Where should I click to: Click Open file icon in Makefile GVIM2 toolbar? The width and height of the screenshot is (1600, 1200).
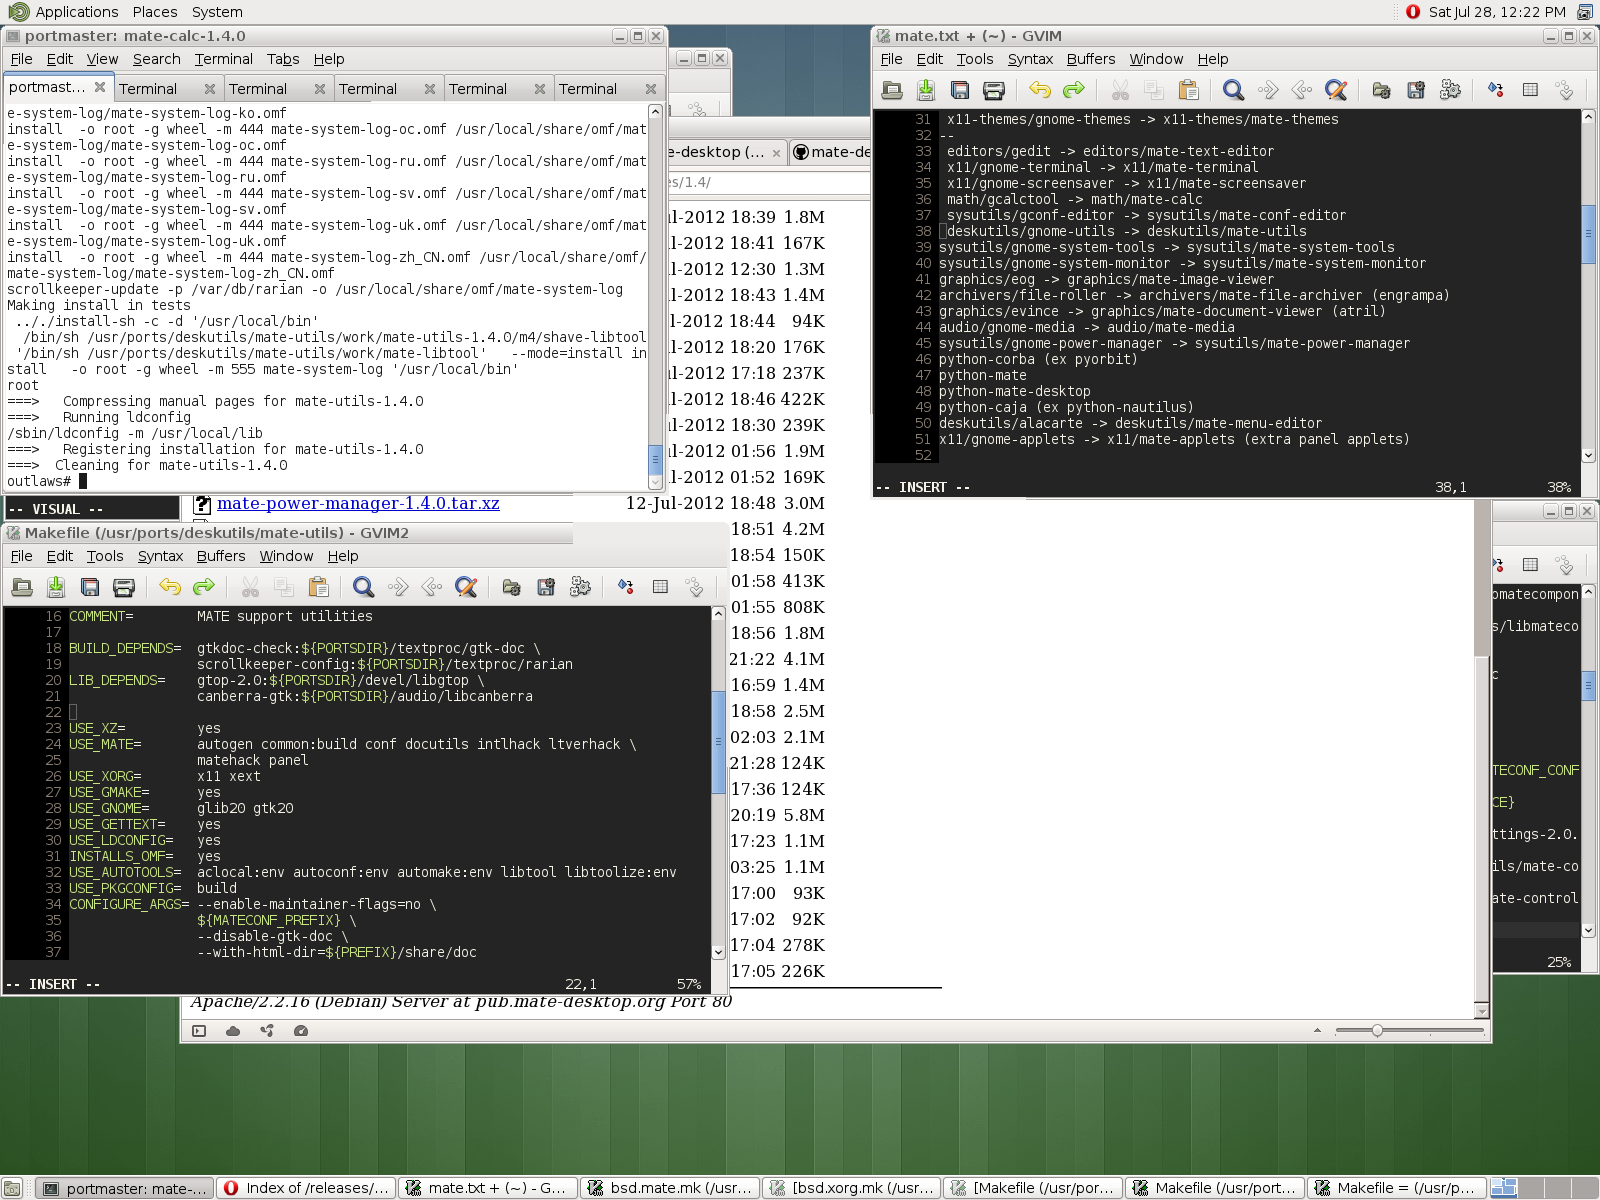point(22,587)
